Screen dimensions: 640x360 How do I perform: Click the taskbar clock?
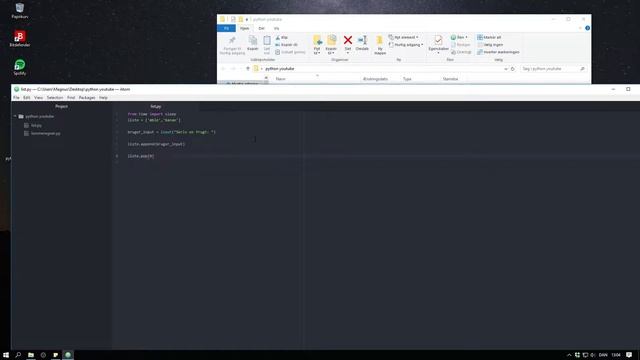point(616,355)
